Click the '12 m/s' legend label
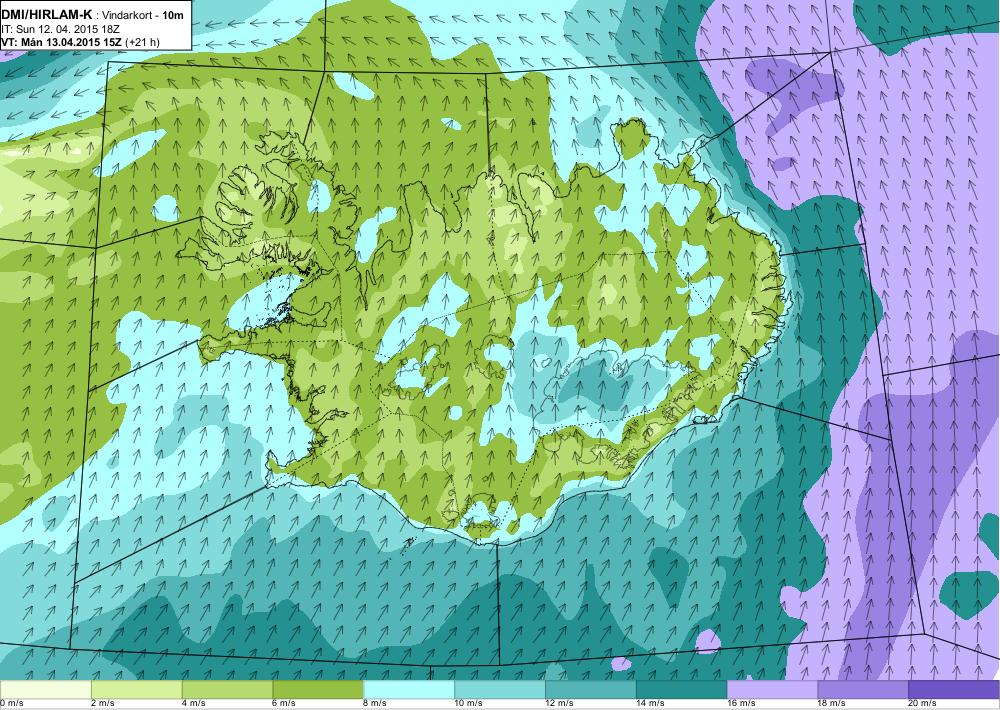1000x710 pixels. (559, 704)
